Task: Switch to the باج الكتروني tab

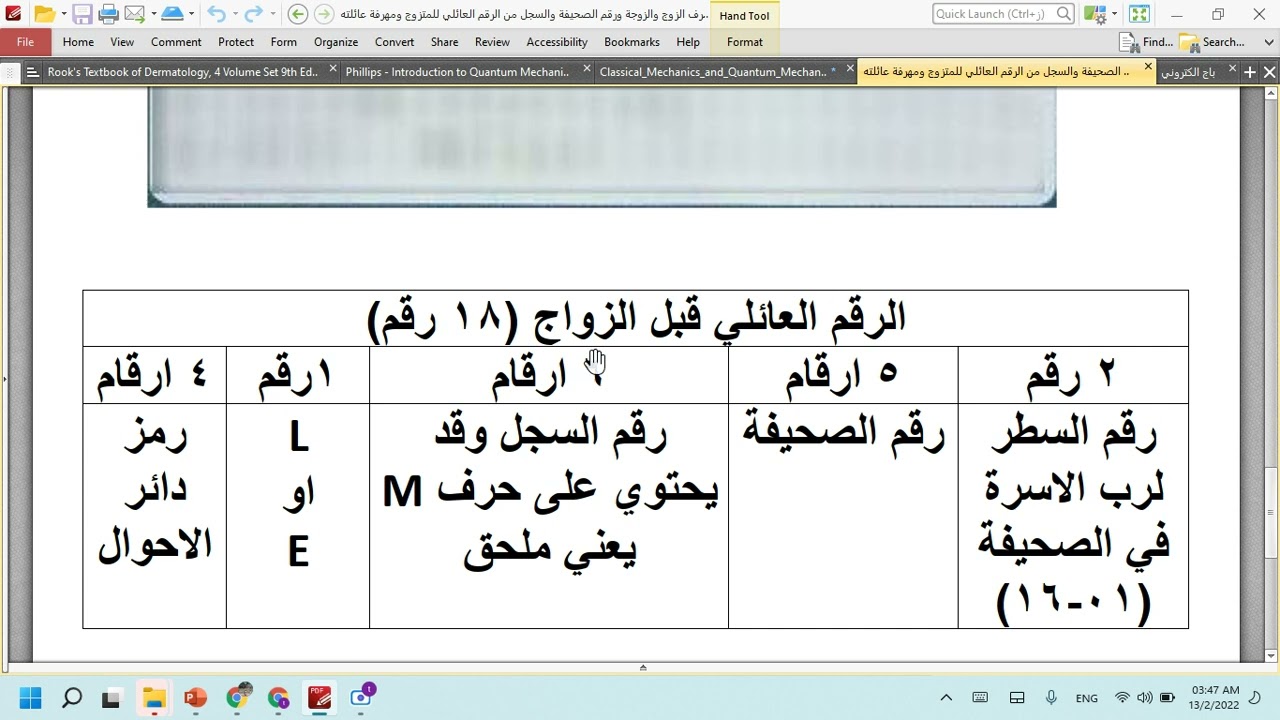Action: coord(1189,72)
